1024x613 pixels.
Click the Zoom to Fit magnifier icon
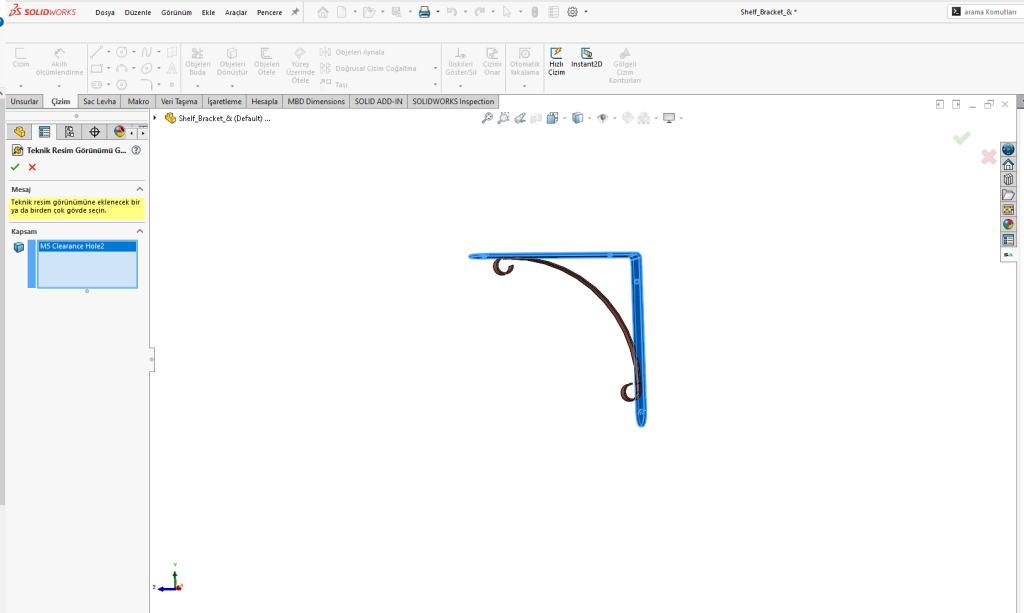pyautogui.click(x=487, y=118)
